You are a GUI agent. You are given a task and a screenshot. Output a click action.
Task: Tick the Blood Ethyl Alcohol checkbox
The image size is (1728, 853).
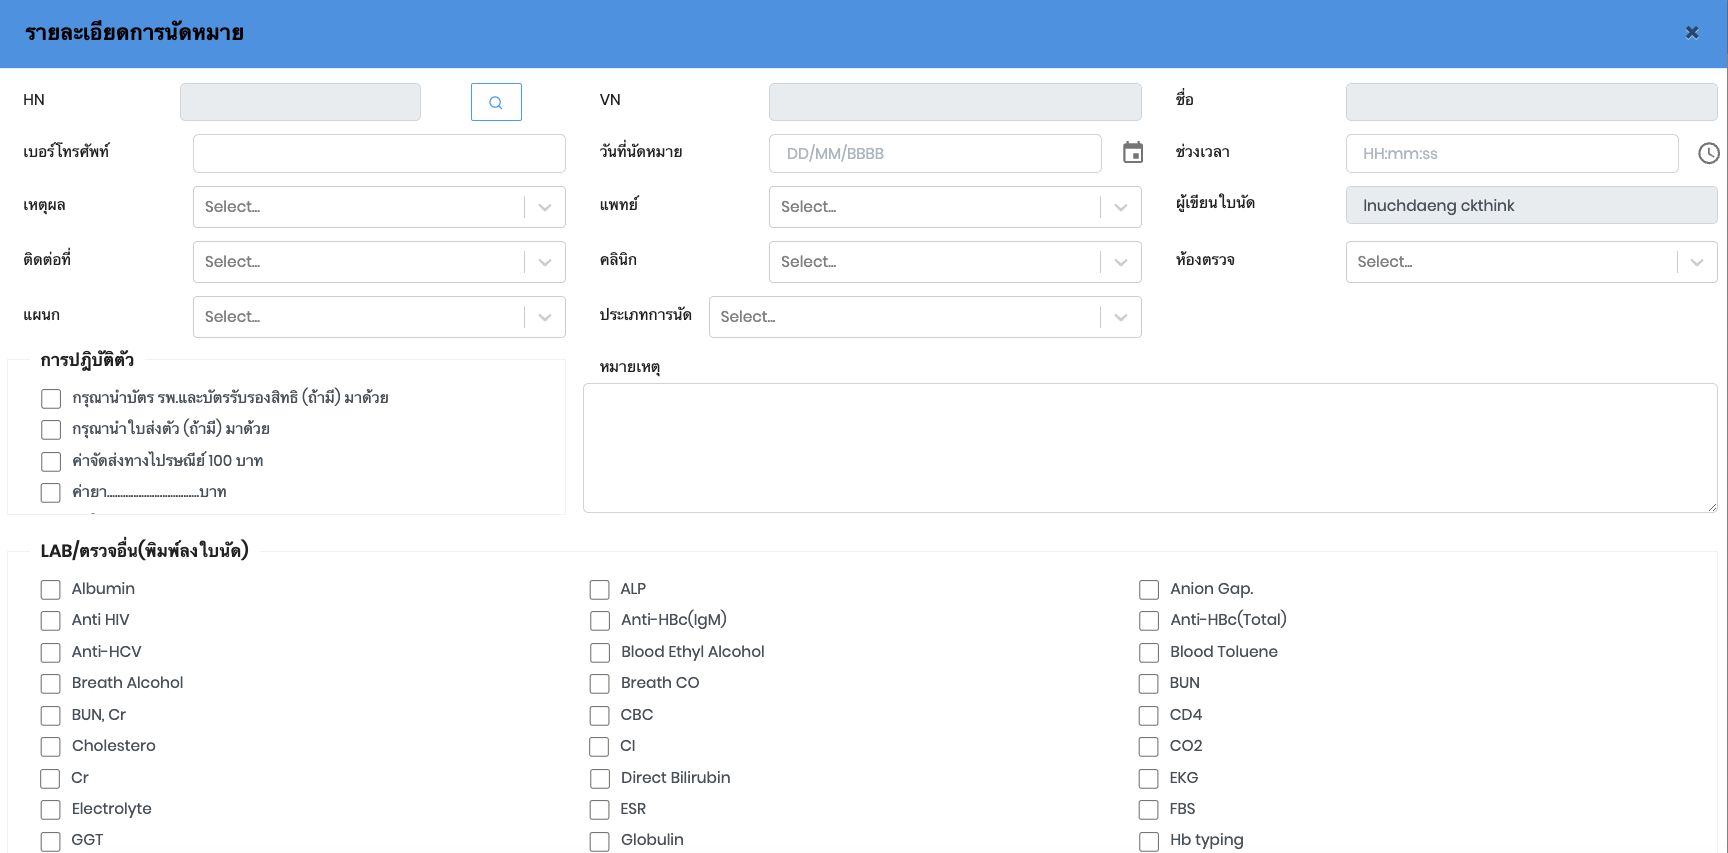click(600, 653)
